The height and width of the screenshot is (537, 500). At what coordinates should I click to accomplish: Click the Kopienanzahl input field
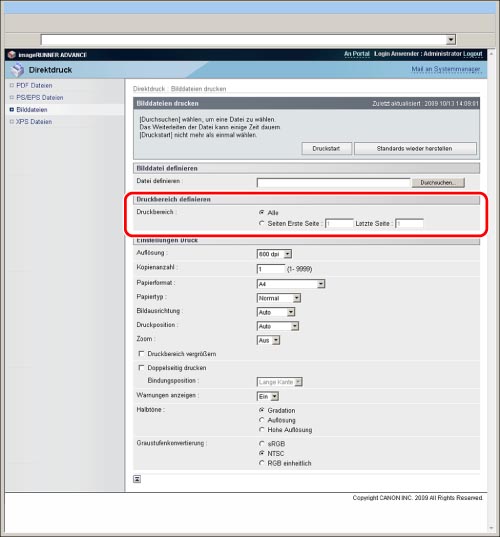tap(271, 269)
